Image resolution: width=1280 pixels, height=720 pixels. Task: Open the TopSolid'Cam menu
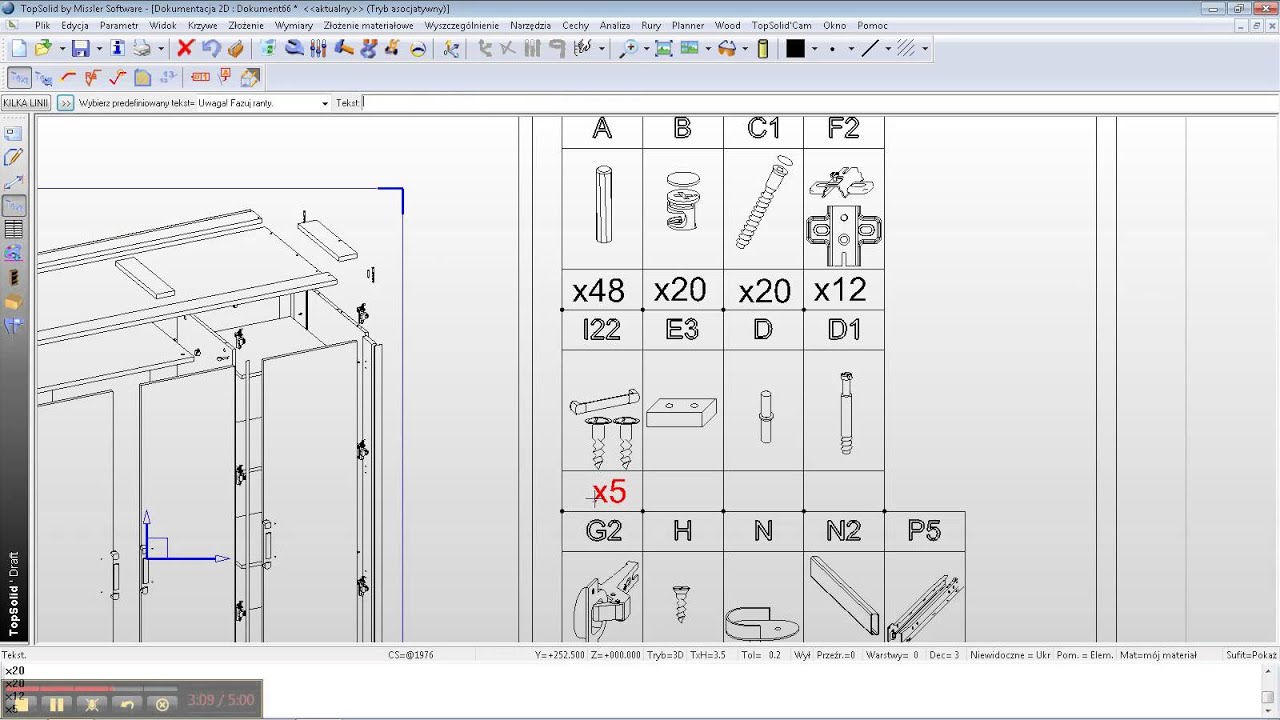782,25
